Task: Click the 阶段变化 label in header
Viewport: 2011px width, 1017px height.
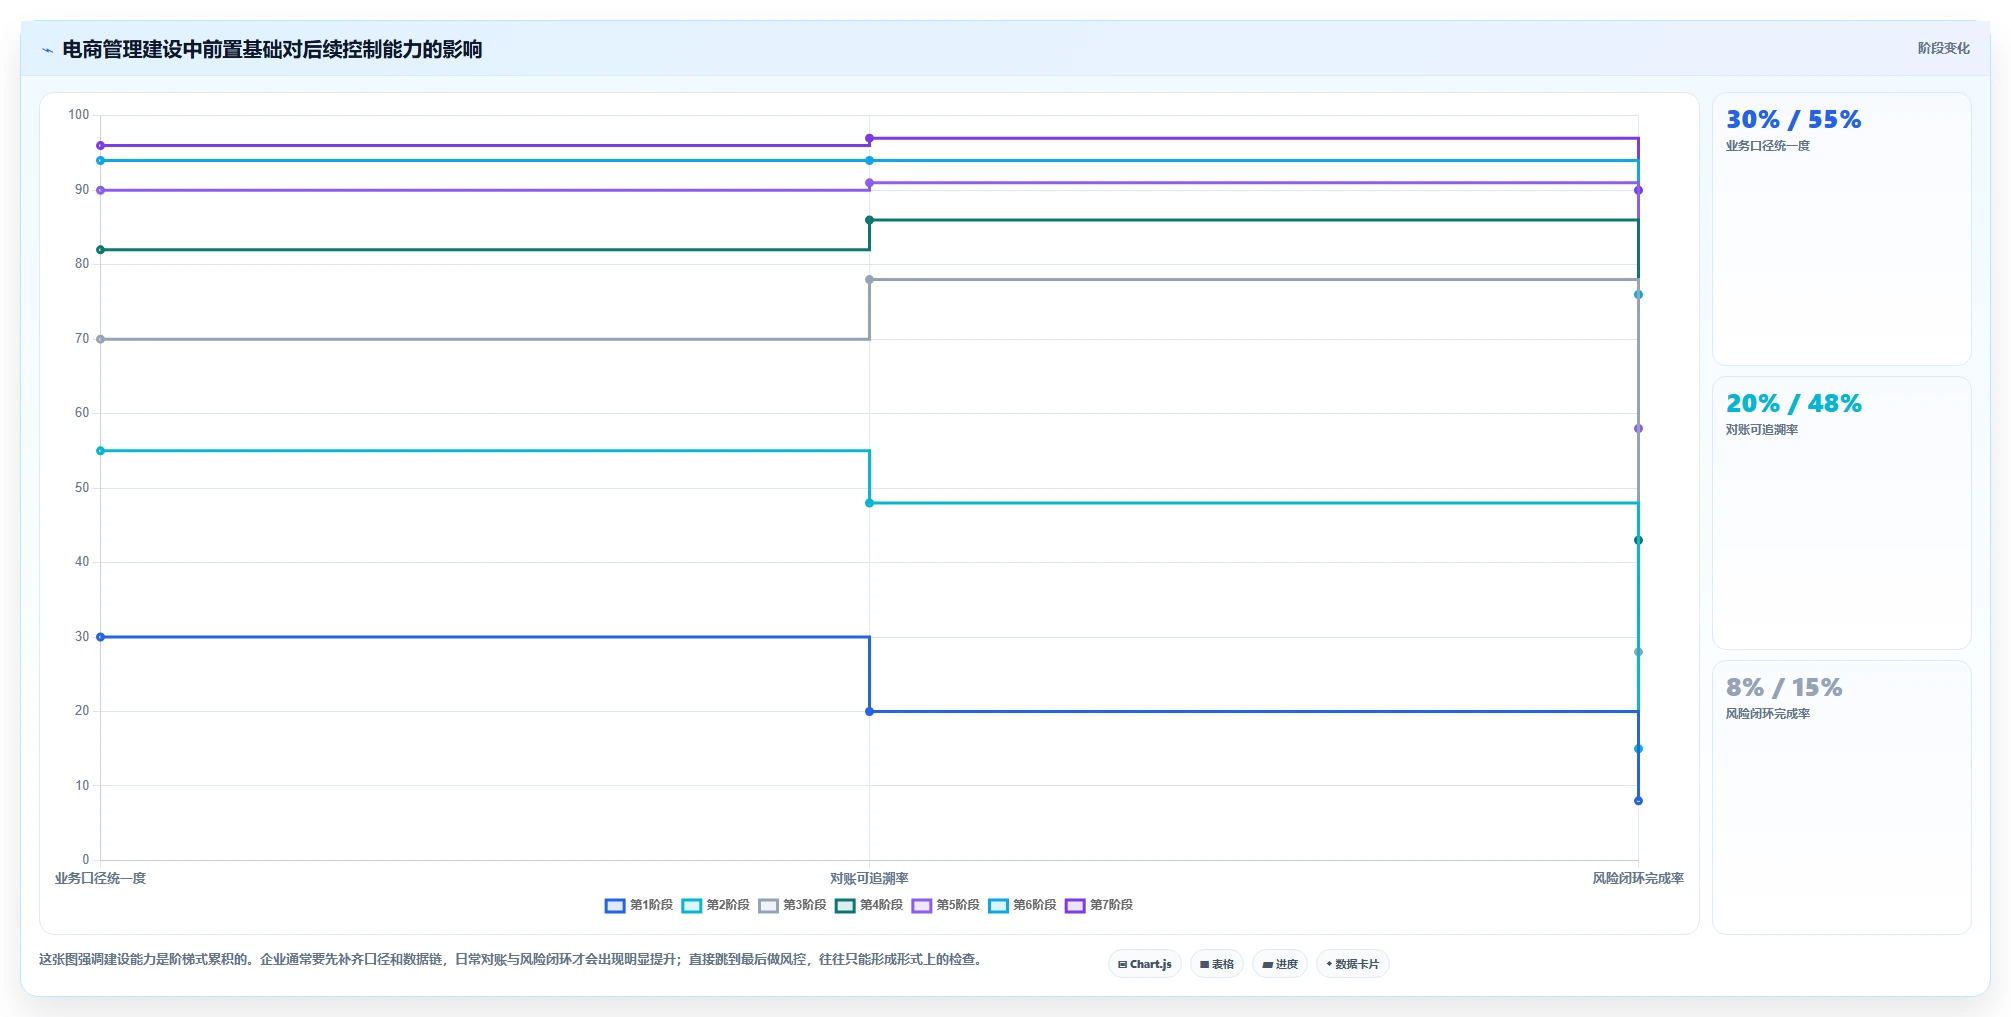Action: tap(1943, 48)
